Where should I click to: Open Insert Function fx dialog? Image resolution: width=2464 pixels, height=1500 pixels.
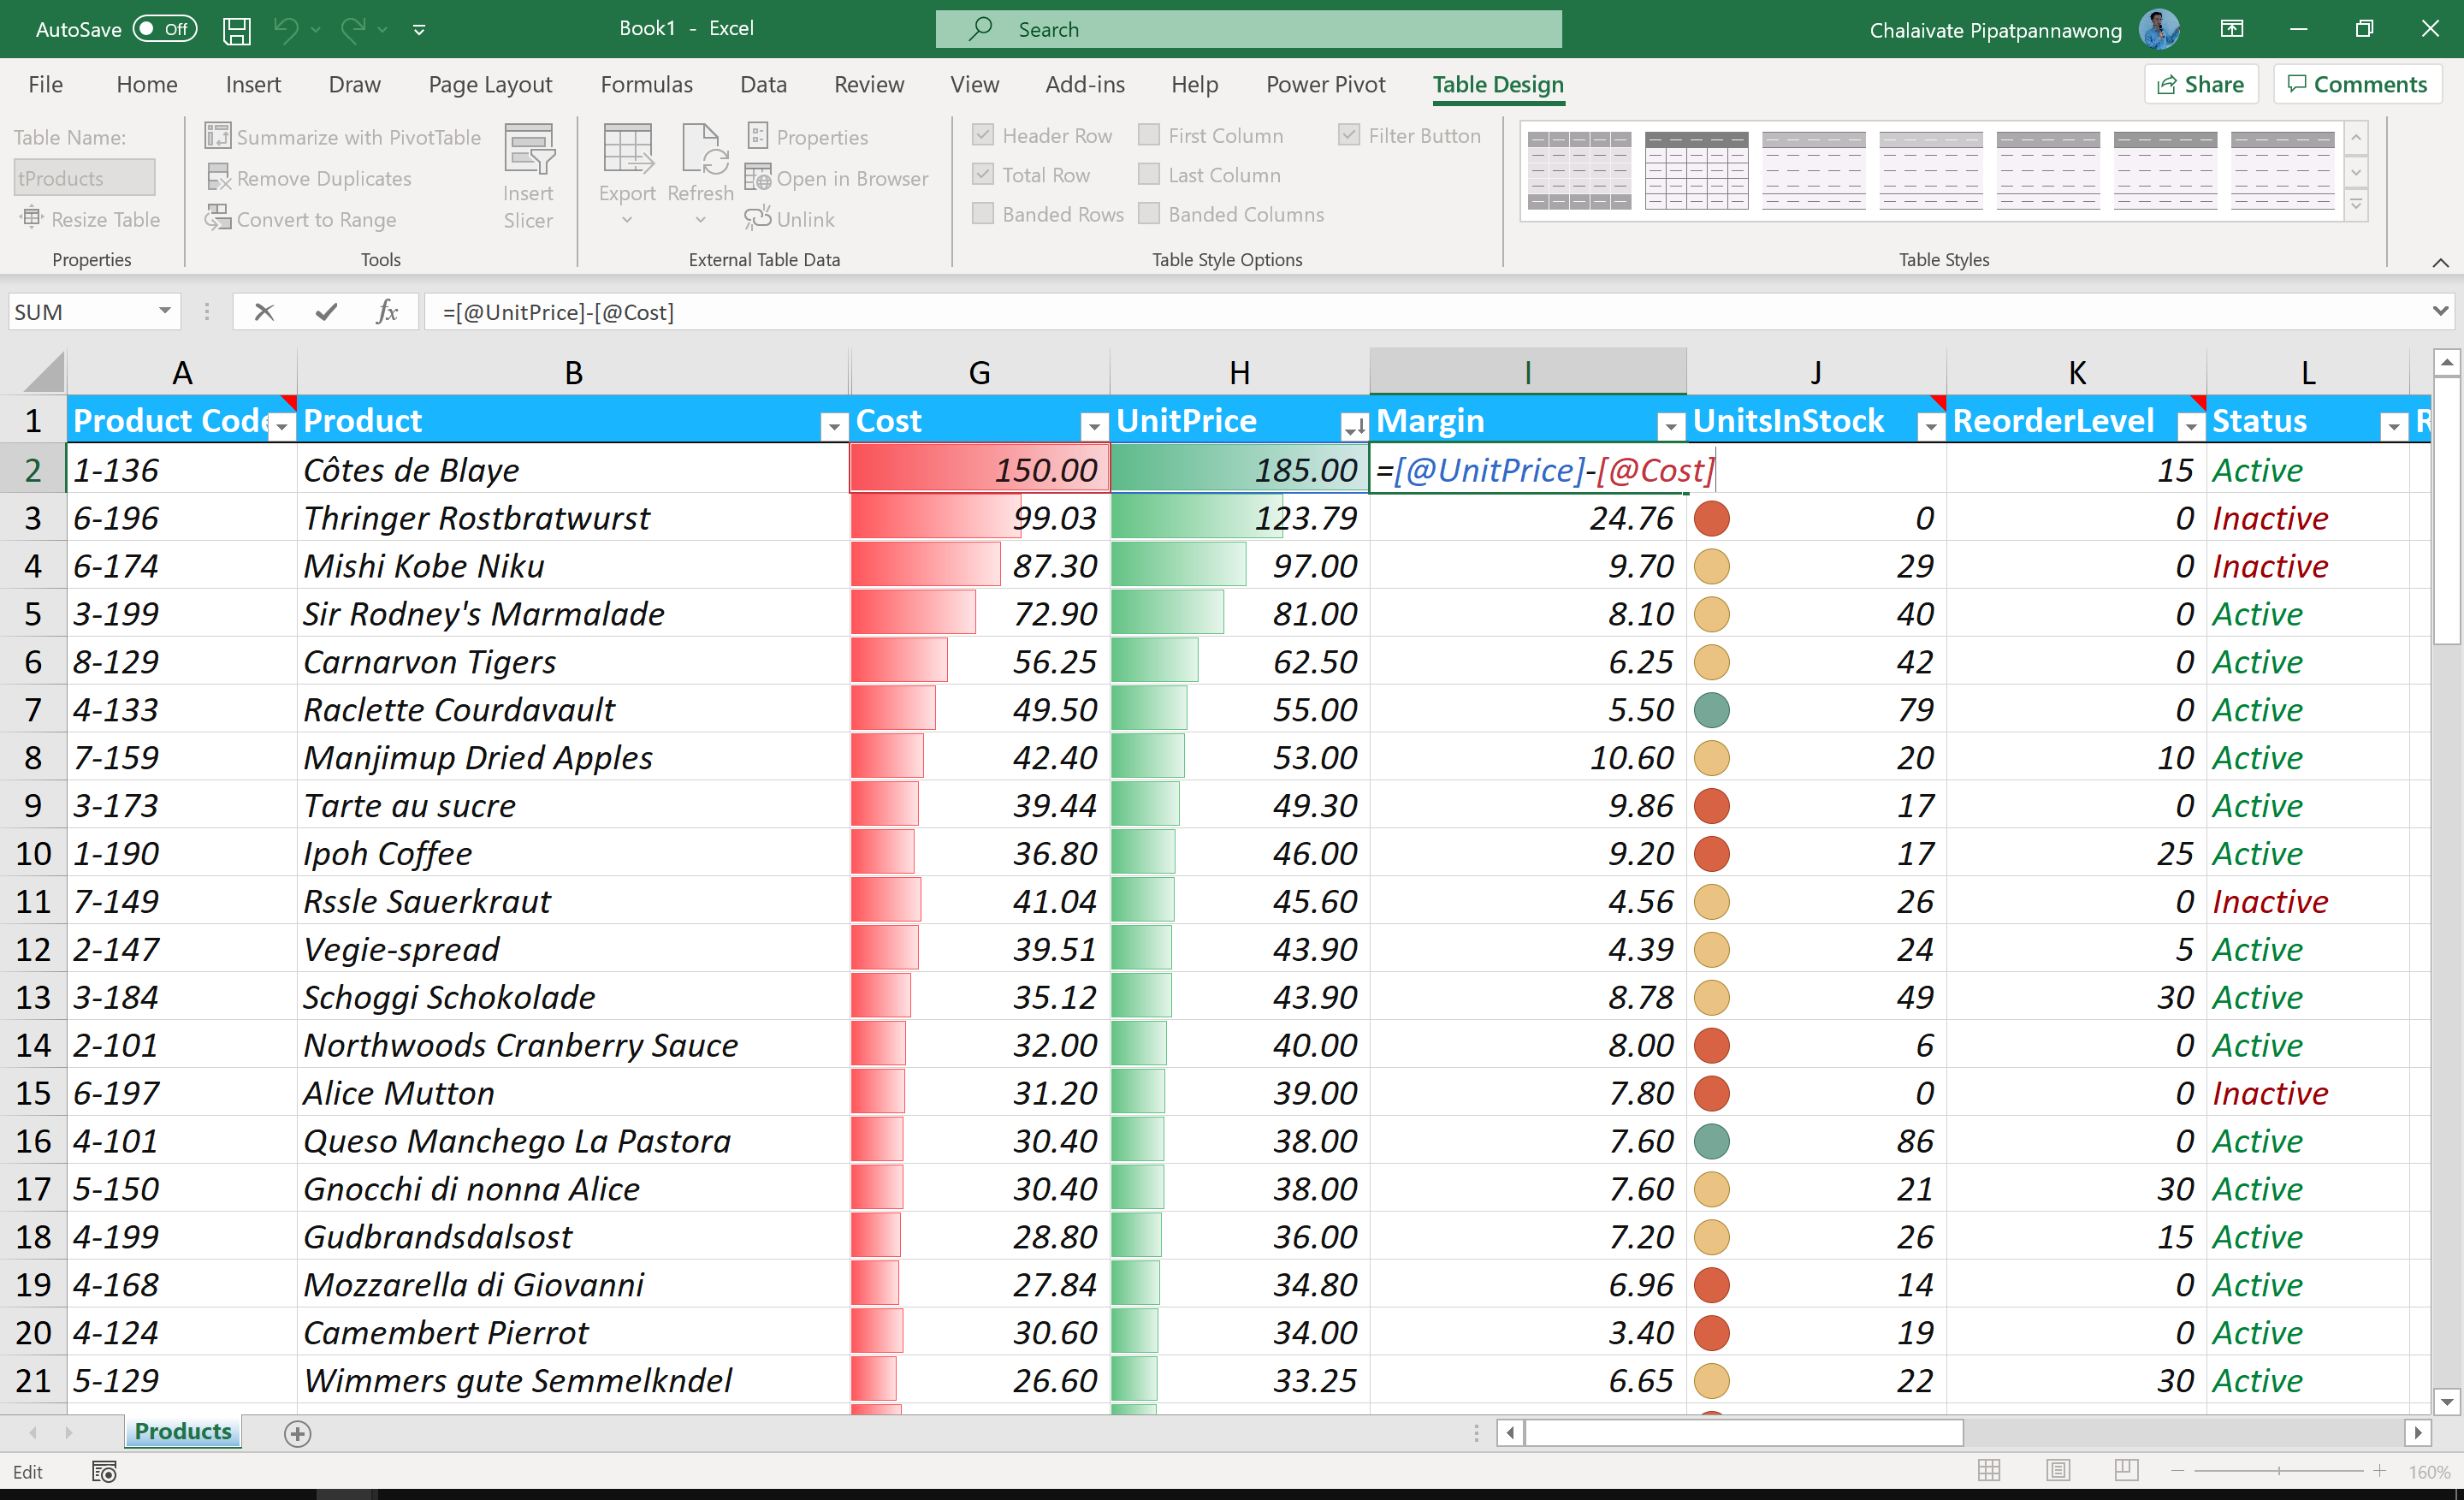387,312
